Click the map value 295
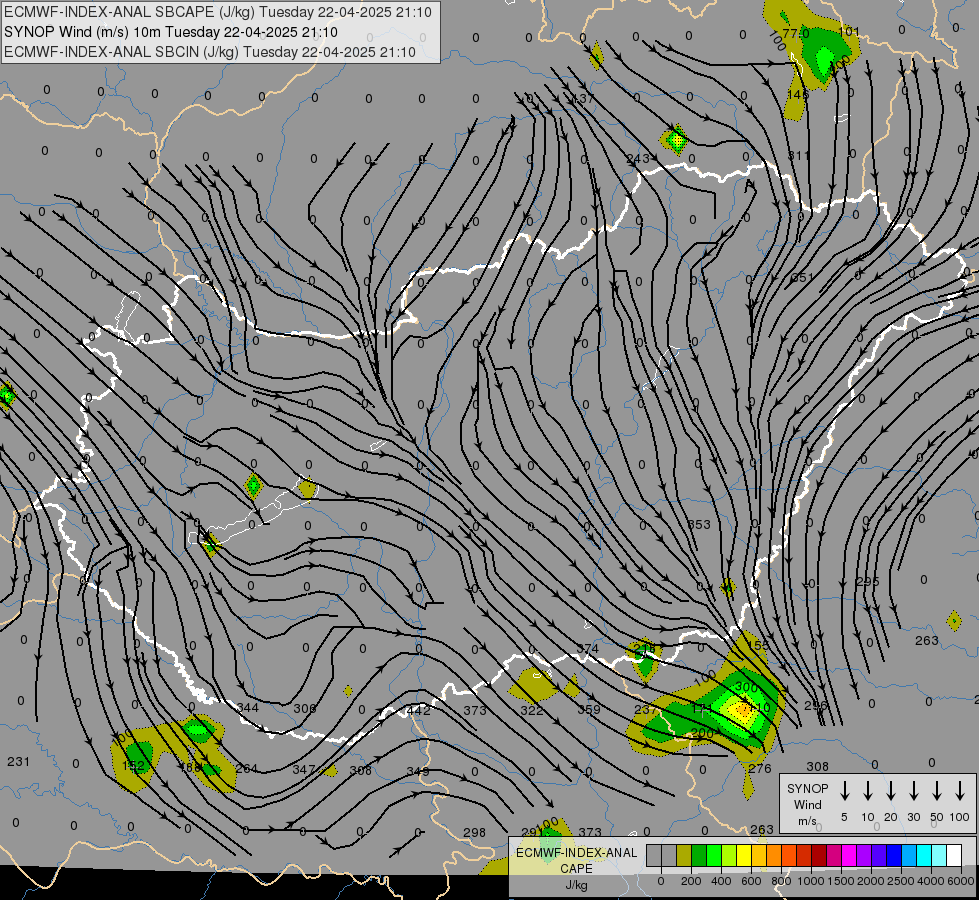Viewport: 979px width, 900px height. click(868, 581)
